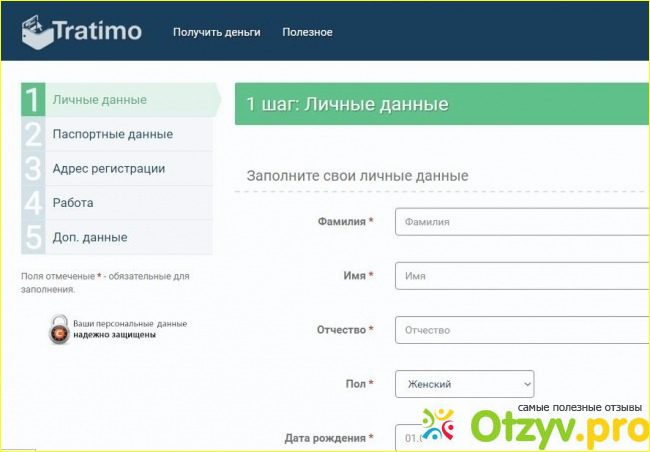Switch to the Доп. данные step
The height and width of the screenshot is (452, 650).
(90, 237)
